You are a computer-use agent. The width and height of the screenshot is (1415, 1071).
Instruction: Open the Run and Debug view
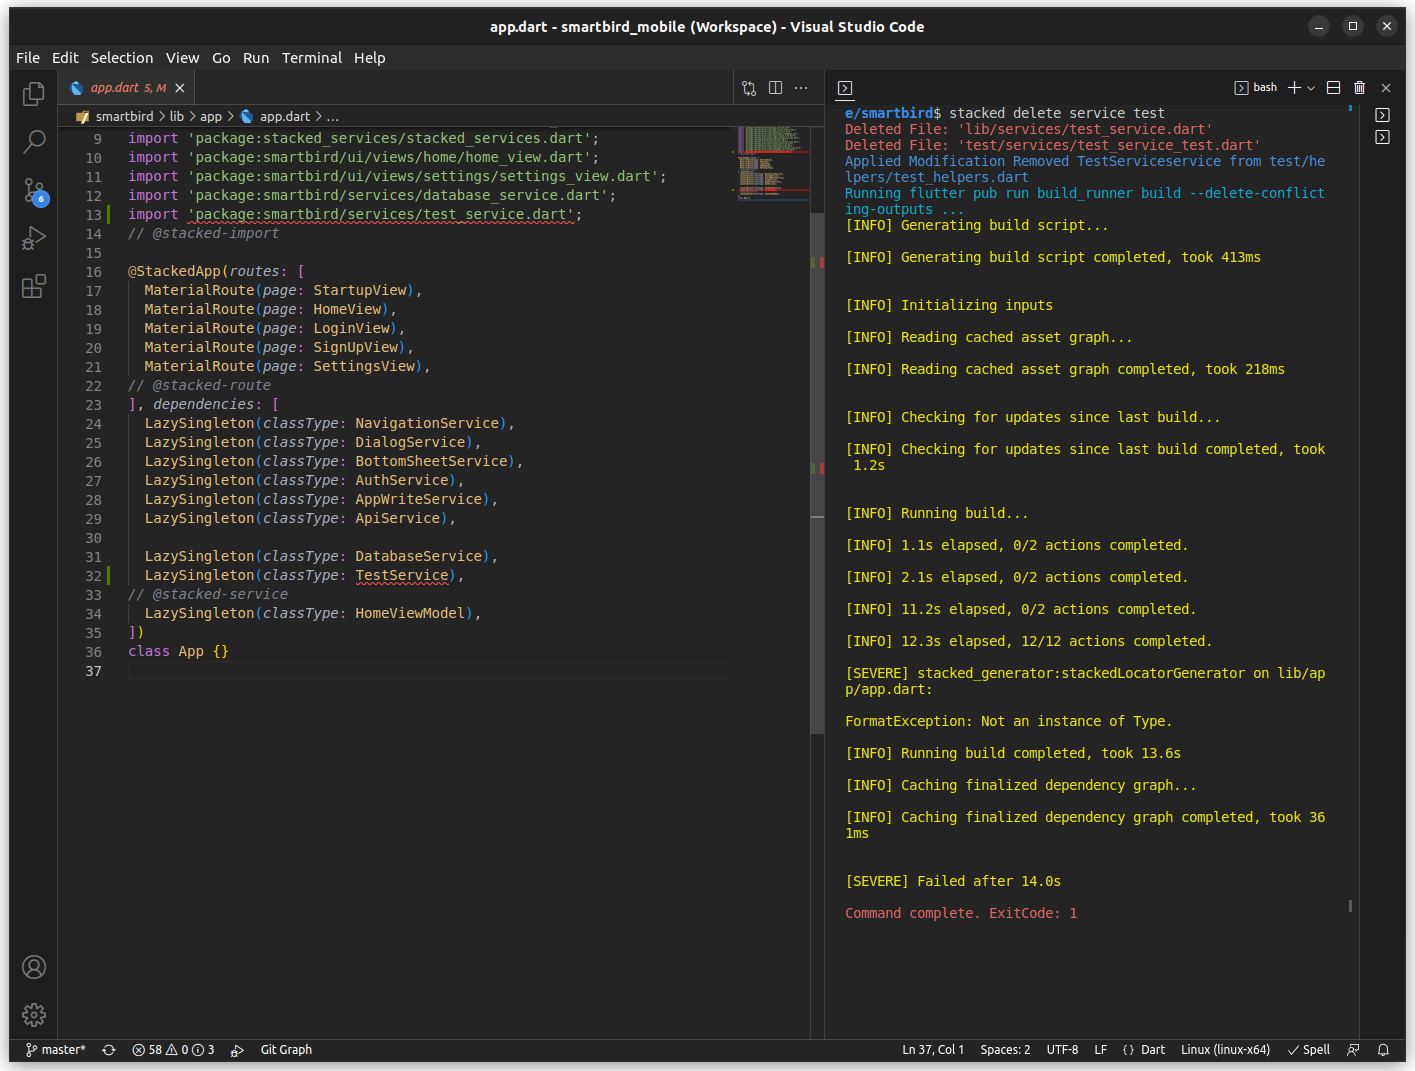pyautogui.click(x=33, y=238)
